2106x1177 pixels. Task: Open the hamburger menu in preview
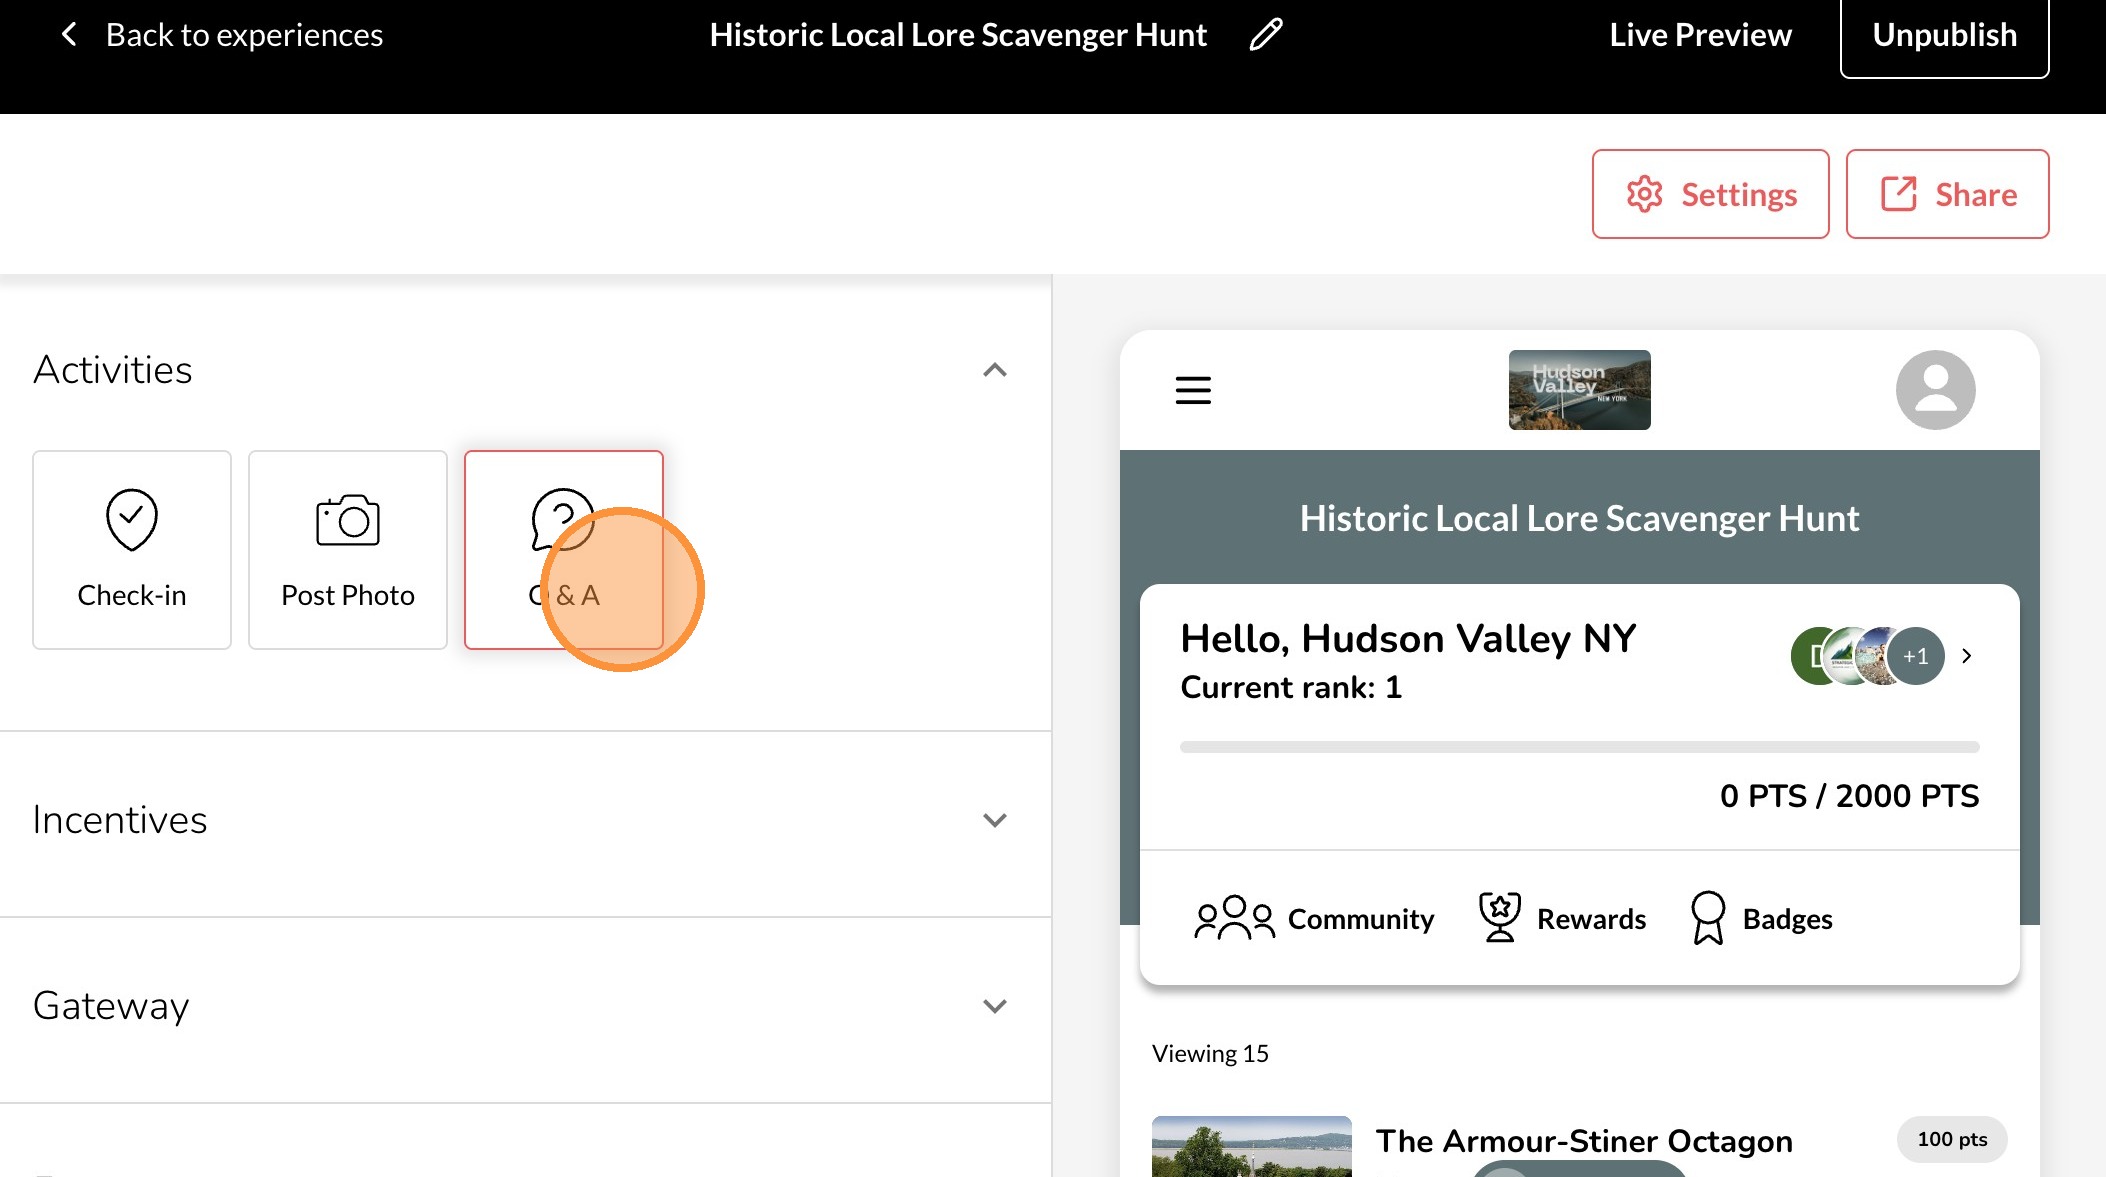(x=1193, y=390)
